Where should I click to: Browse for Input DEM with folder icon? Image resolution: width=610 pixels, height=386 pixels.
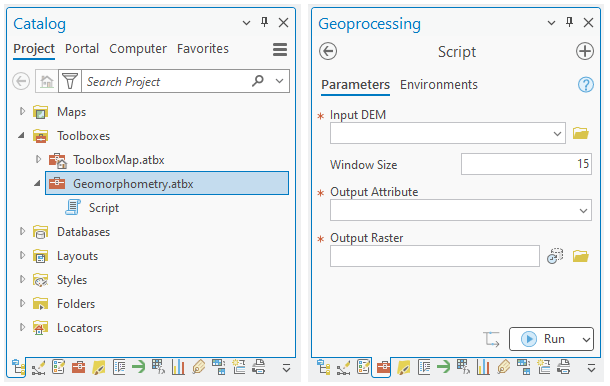point(580,133)
